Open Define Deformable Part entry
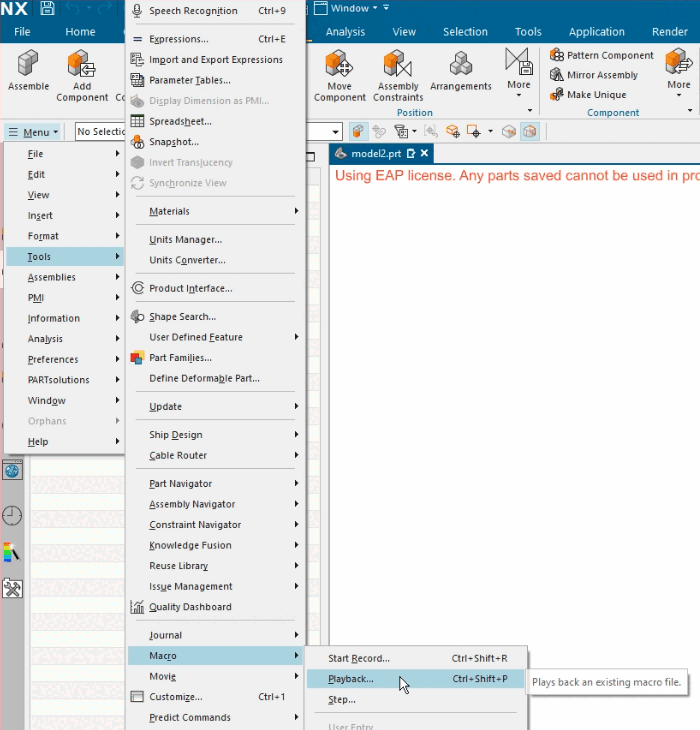 (x=215, y=378)
